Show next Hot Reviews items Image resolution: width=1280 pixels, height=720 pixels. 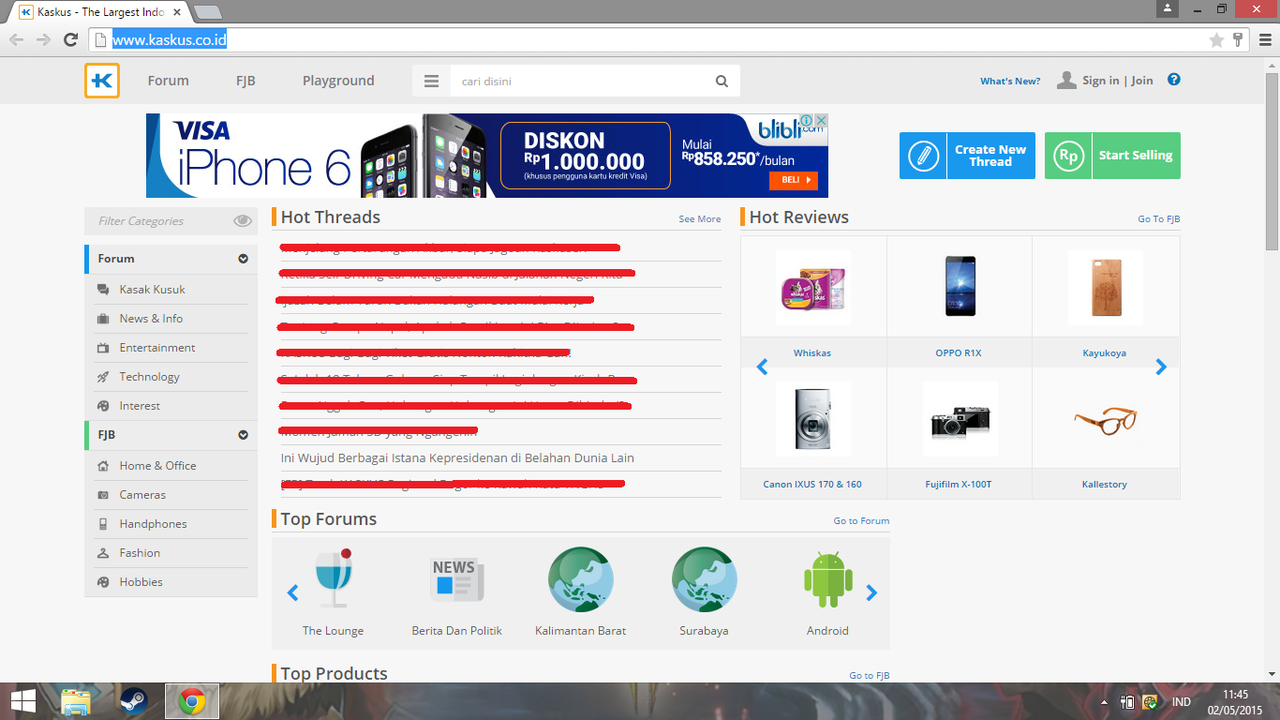(x=1161, y=367)
